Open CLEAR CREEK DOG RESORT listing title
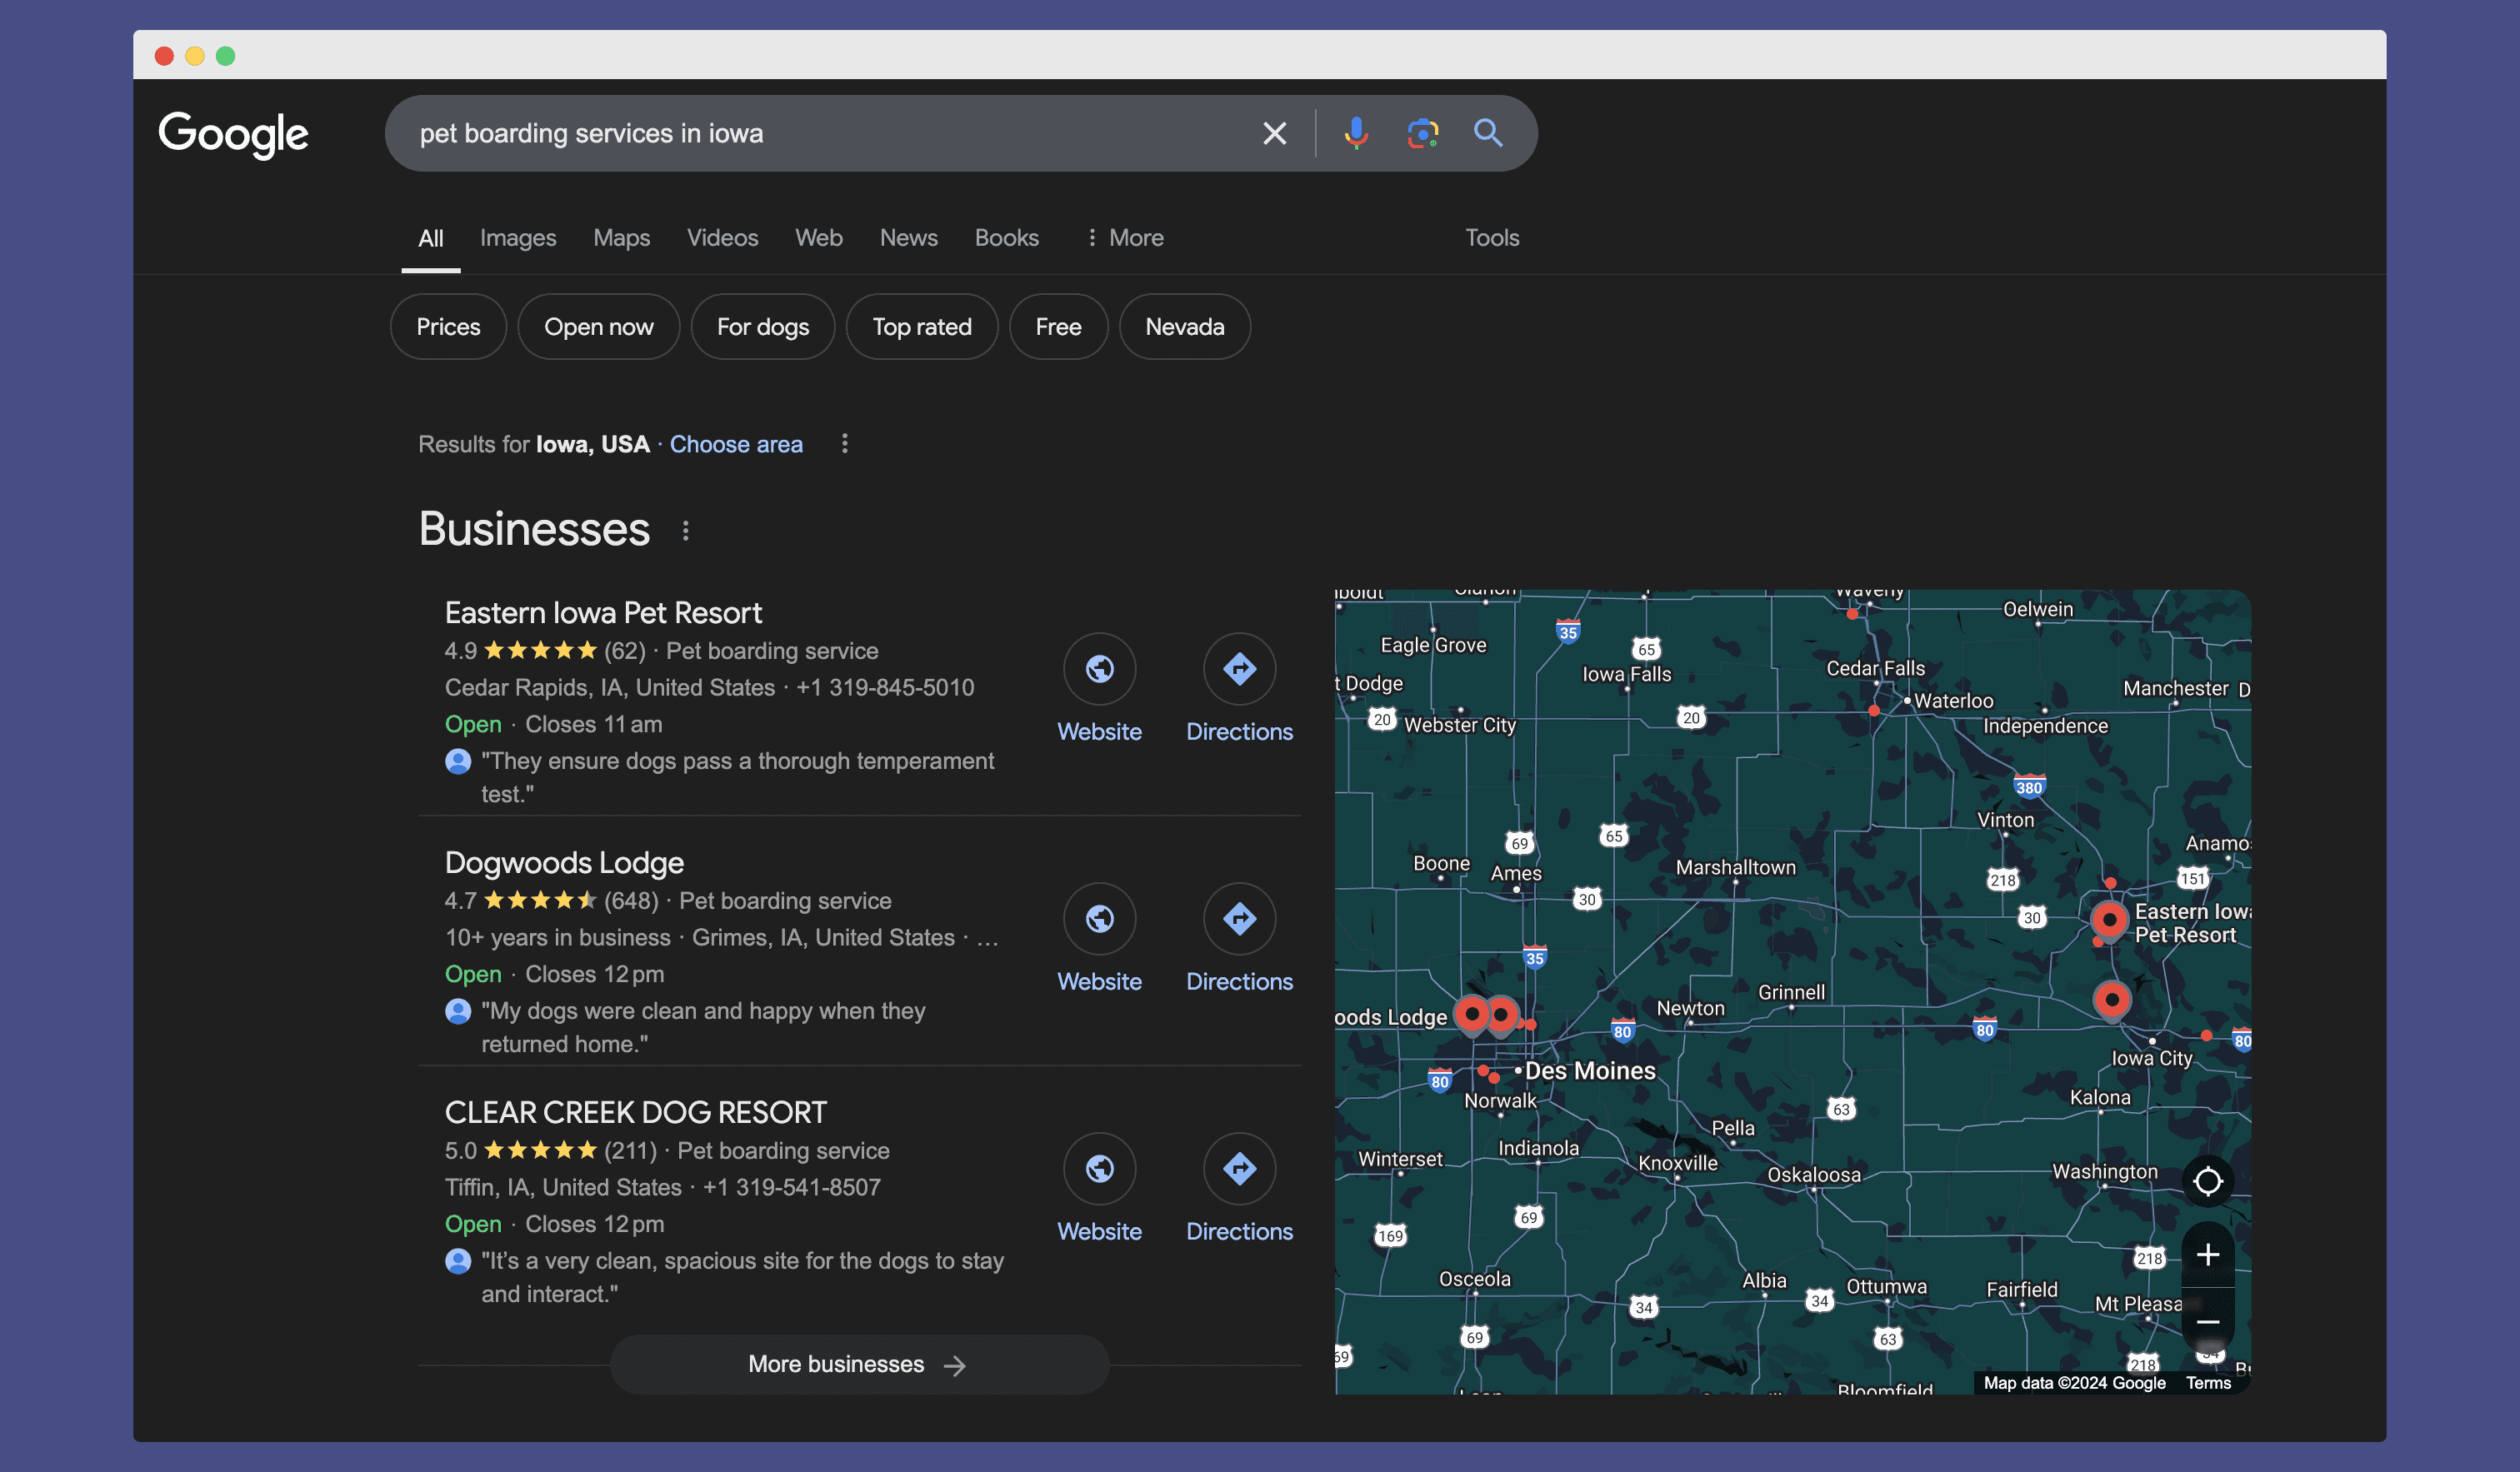Screen dimensions: 2520x1472 [636, 1113]
